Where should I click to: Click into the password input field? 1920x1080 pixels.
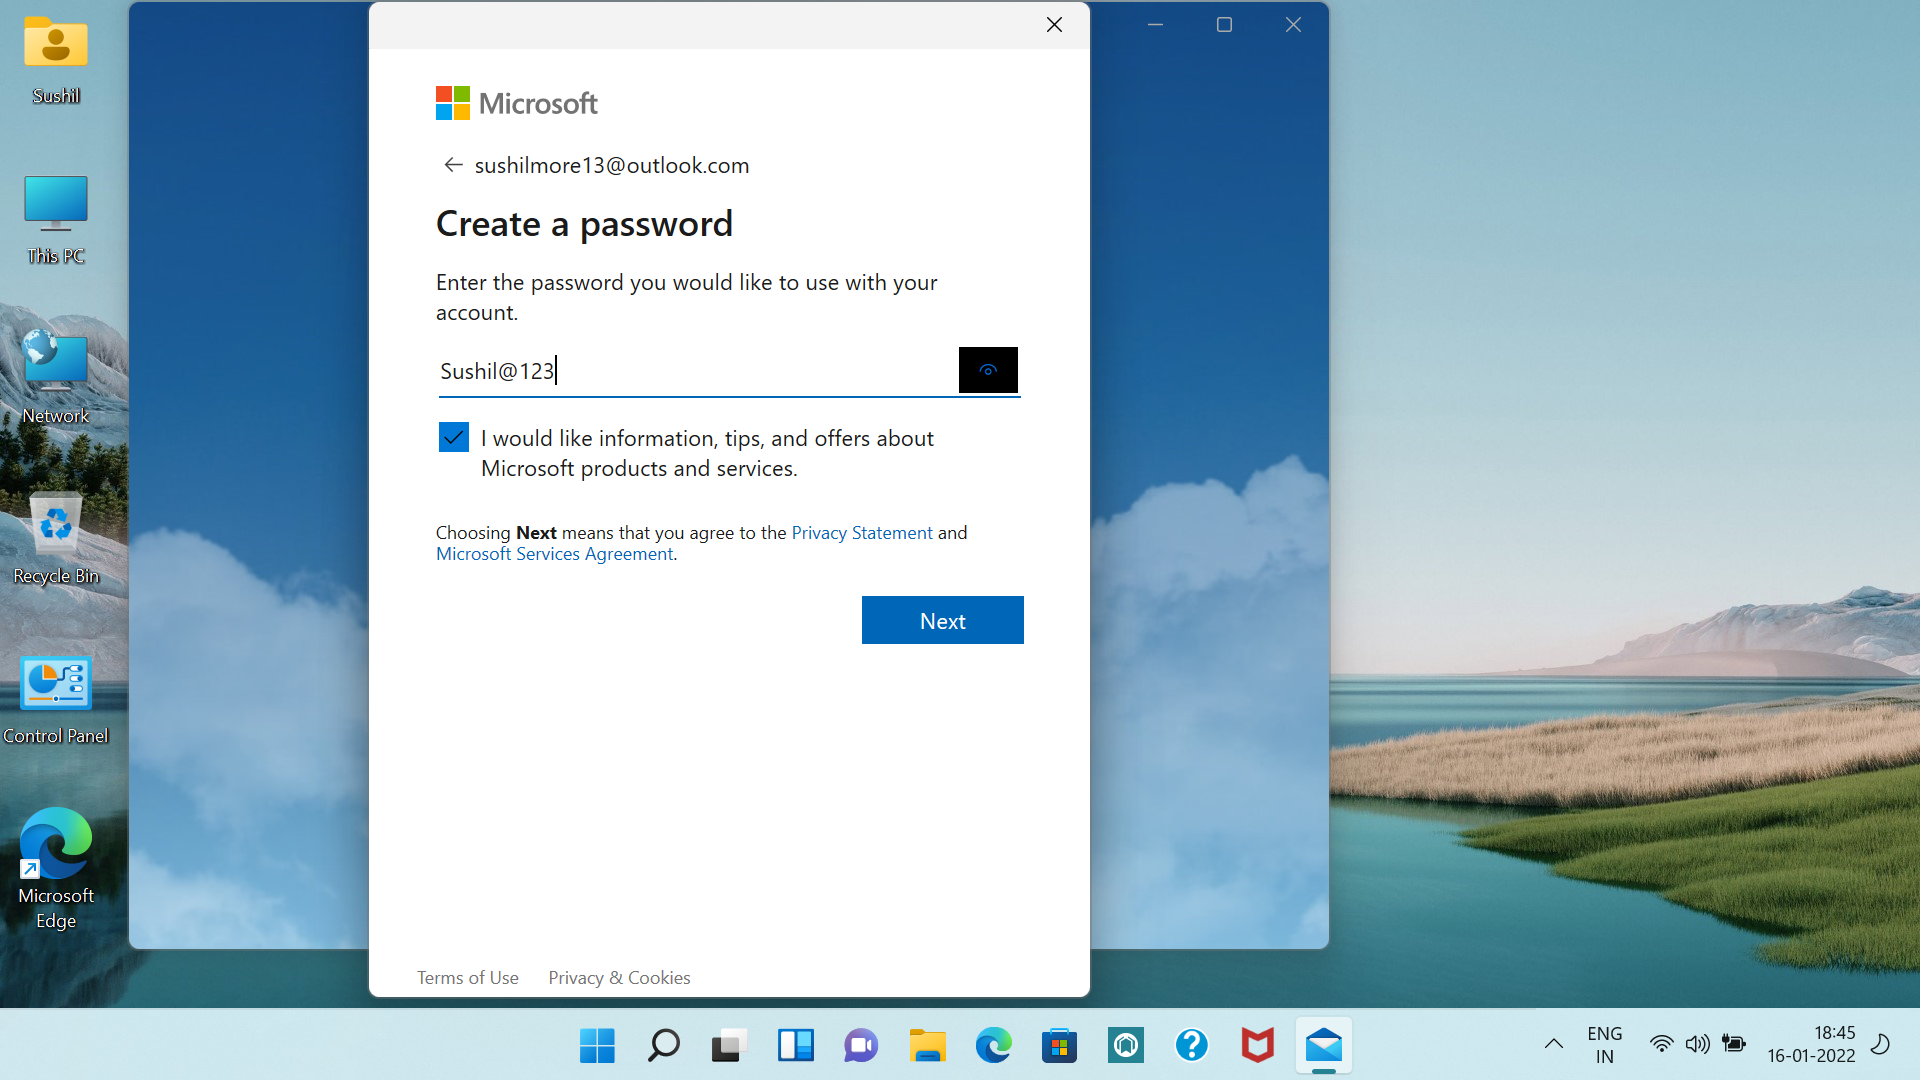(690, 372)
